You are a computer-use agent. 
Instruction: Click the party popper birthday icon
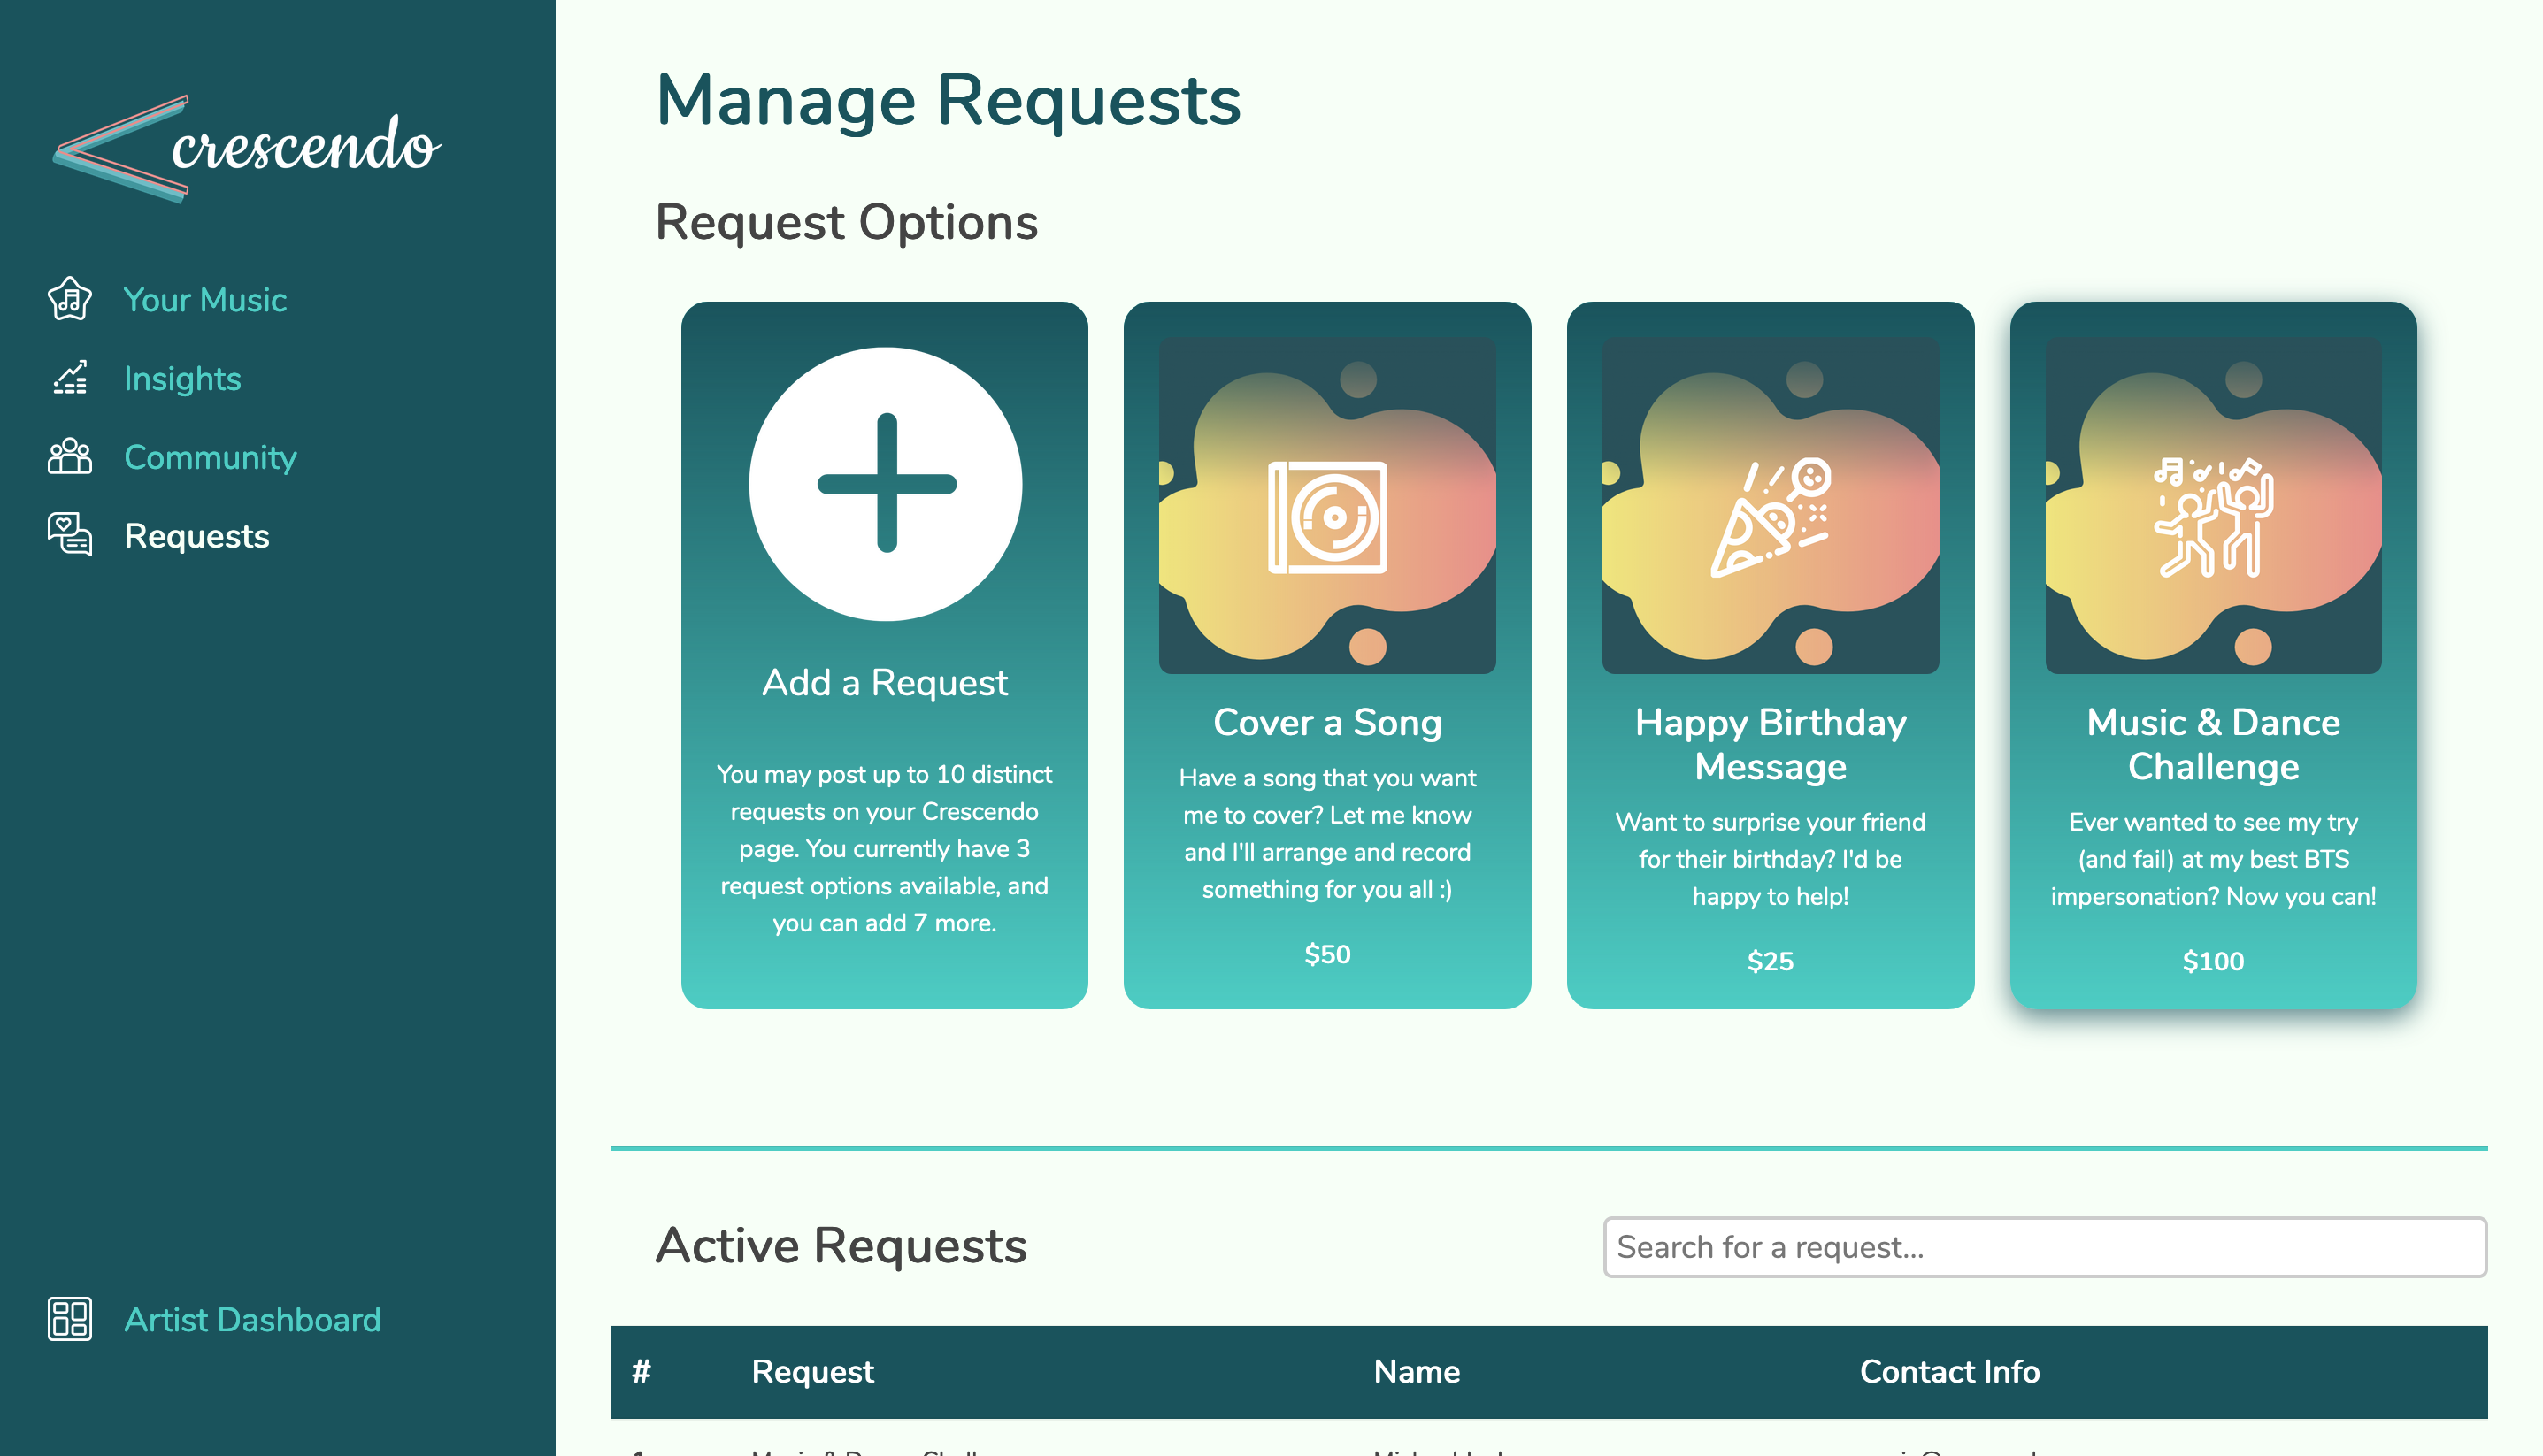point(1770,517)
